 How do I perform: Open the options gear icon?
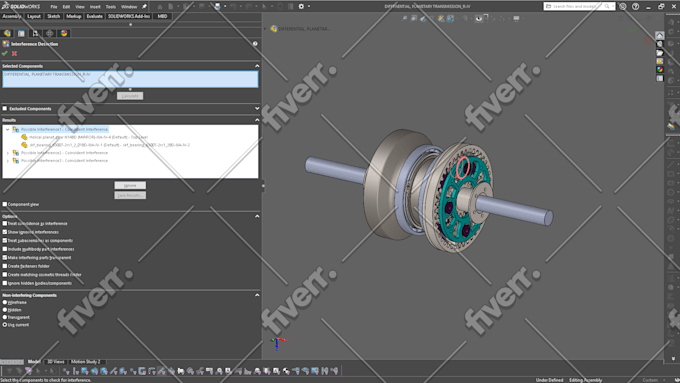coord(301,7)
